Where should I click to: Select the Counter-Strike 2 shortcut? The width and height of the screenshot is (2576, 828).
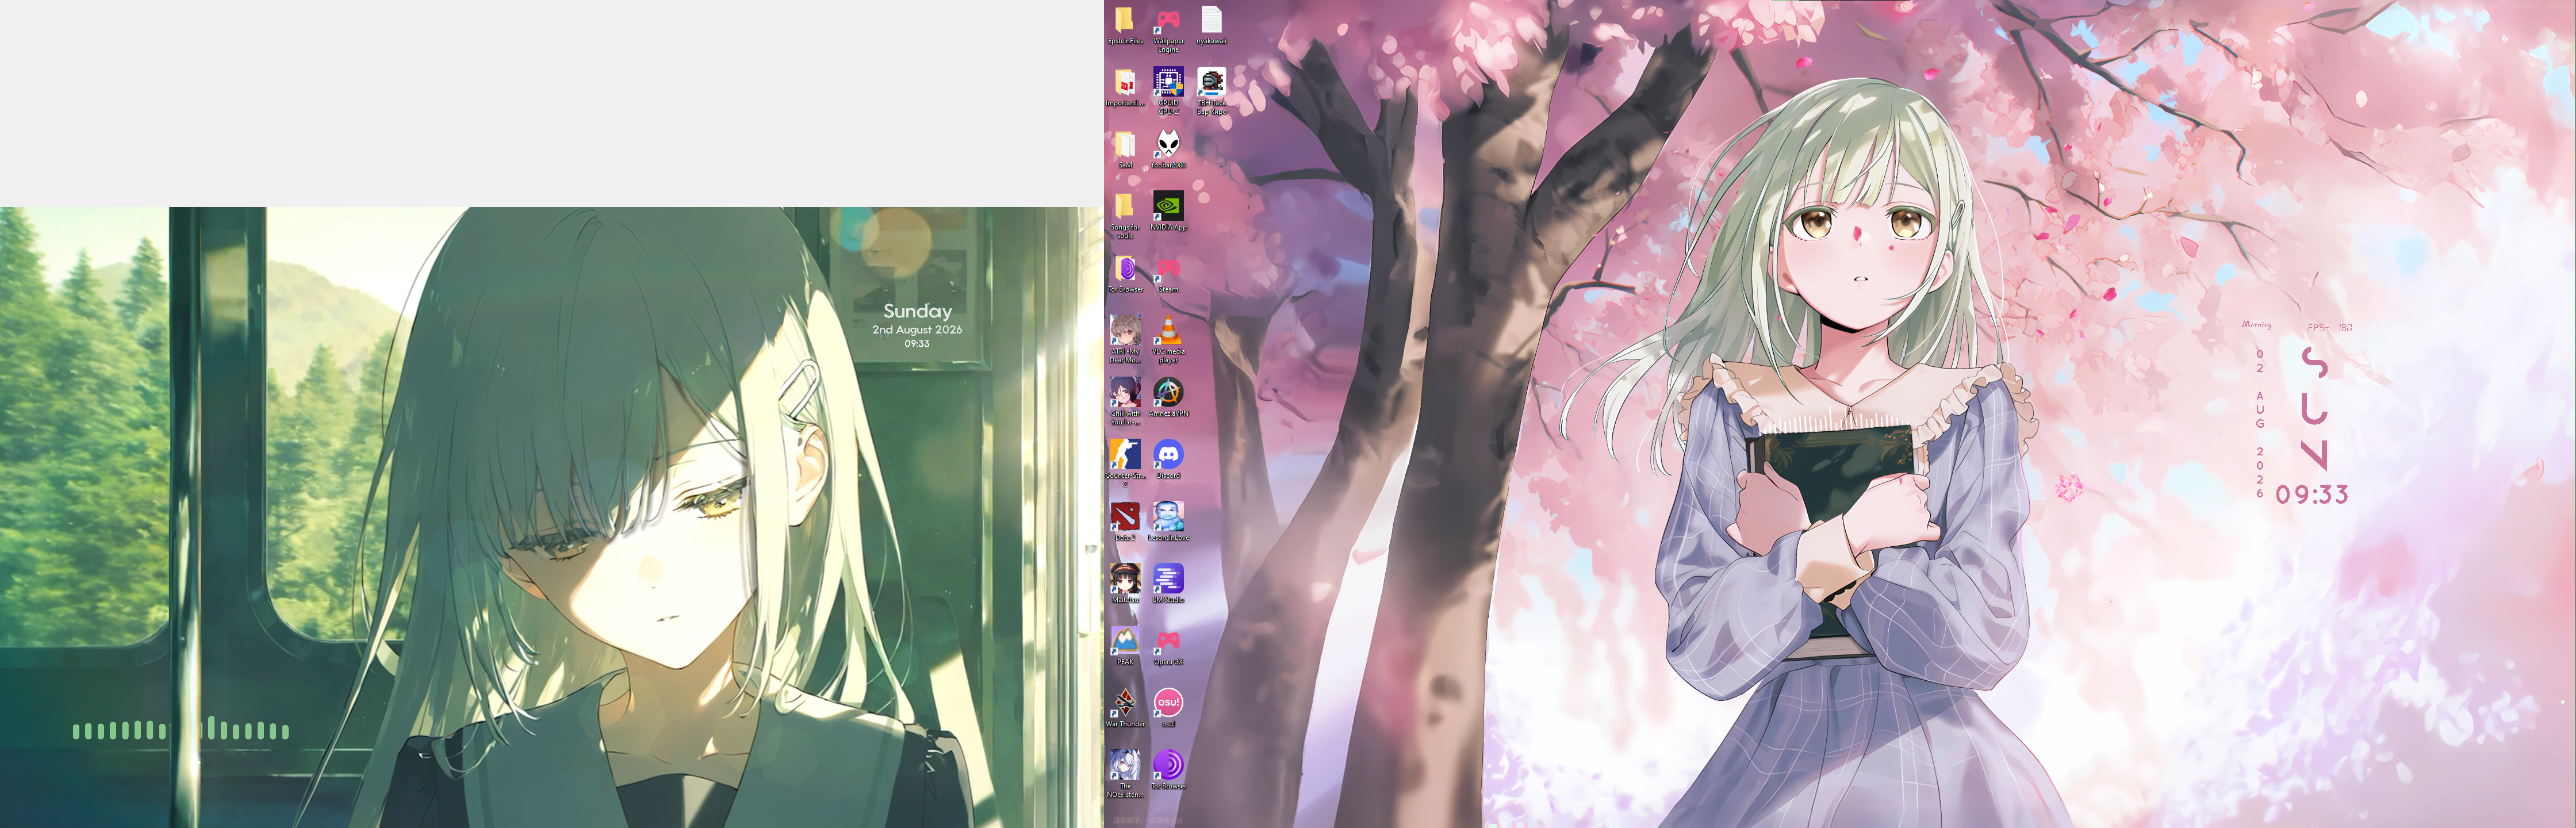pos(1125,463)
